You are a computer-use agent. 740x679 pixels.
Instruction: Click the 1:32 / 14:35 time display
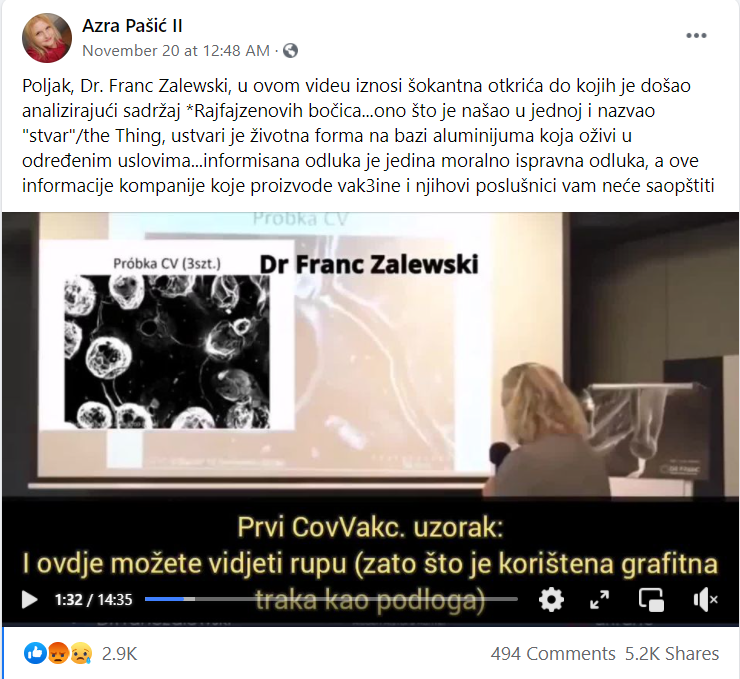click(x=93, y=600)
